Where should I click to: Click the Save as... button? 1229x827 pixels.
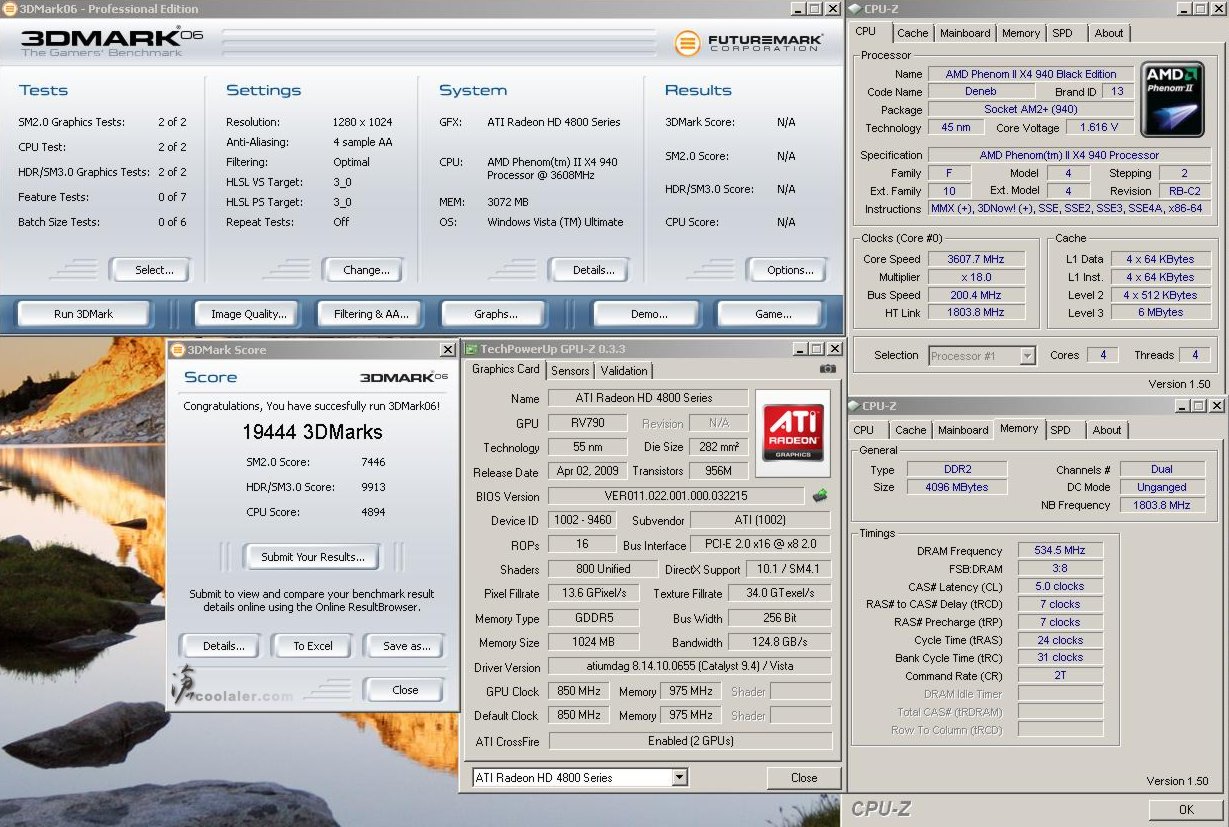(x=407, y=646)
